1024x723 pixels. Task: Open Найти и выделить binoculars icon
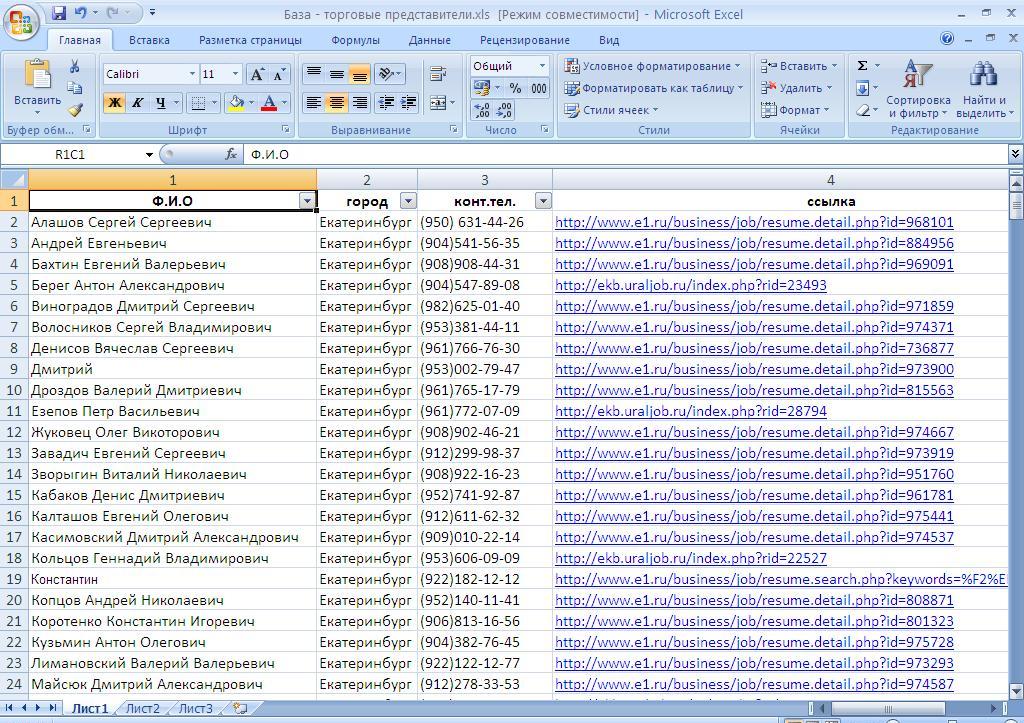983,74
